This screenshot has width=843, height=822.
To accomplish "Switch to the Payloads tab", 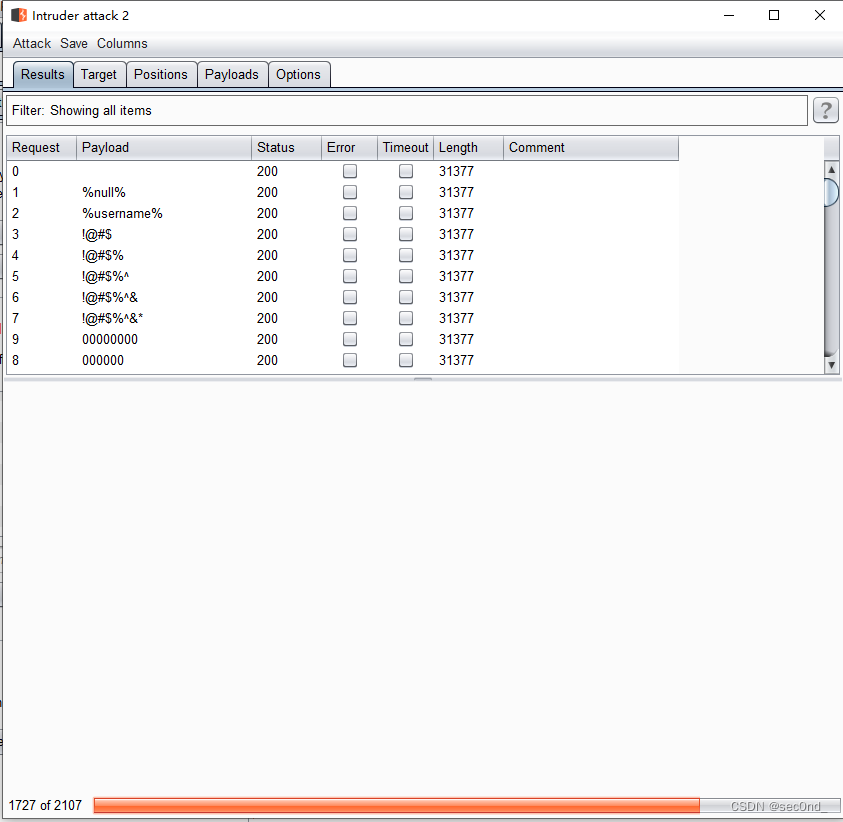I will point(232,74).
